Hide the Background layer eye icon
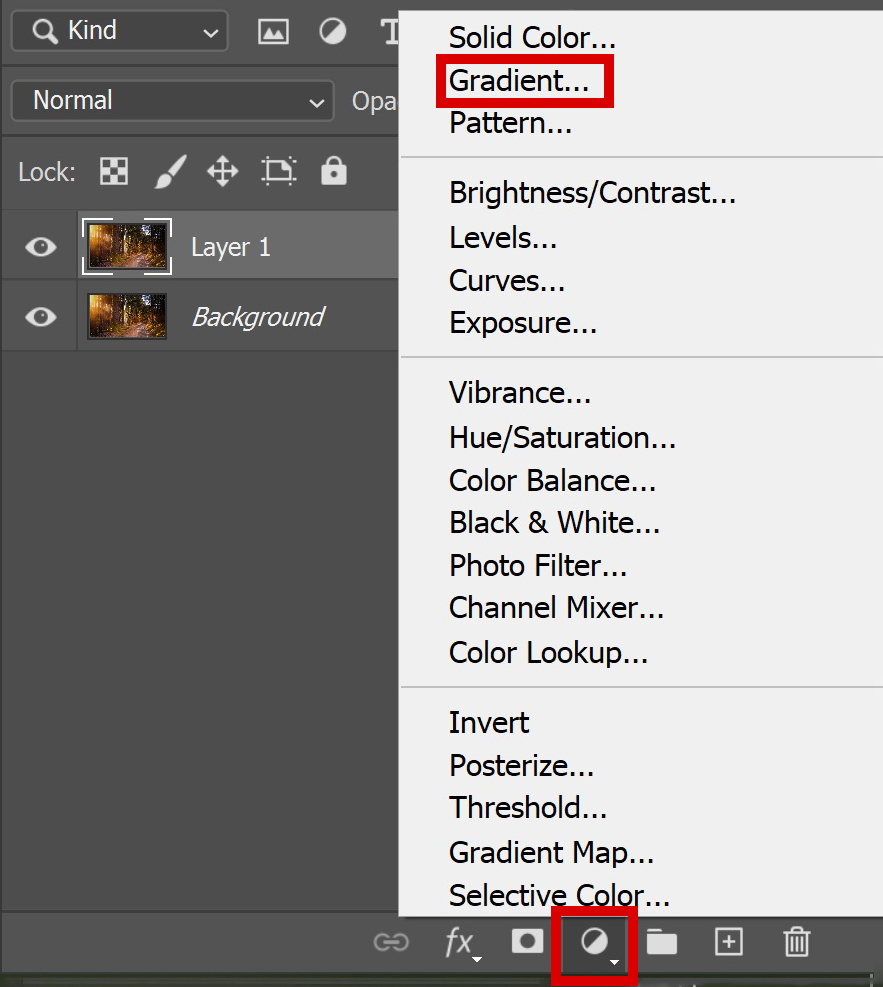Viewport: 883px width, 987px height. coord(41,317)
